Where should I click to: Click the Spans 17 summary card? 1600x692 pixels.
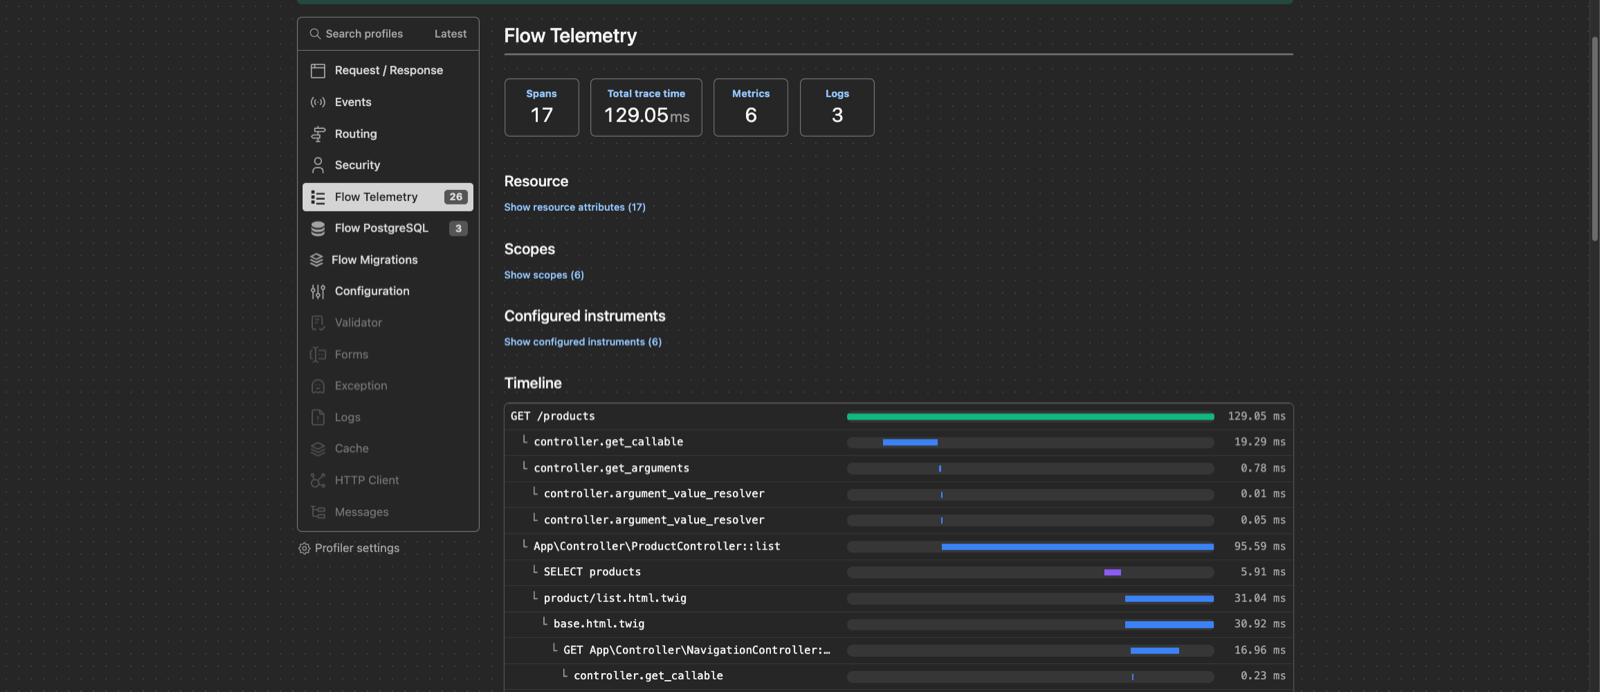click(541, 107)
